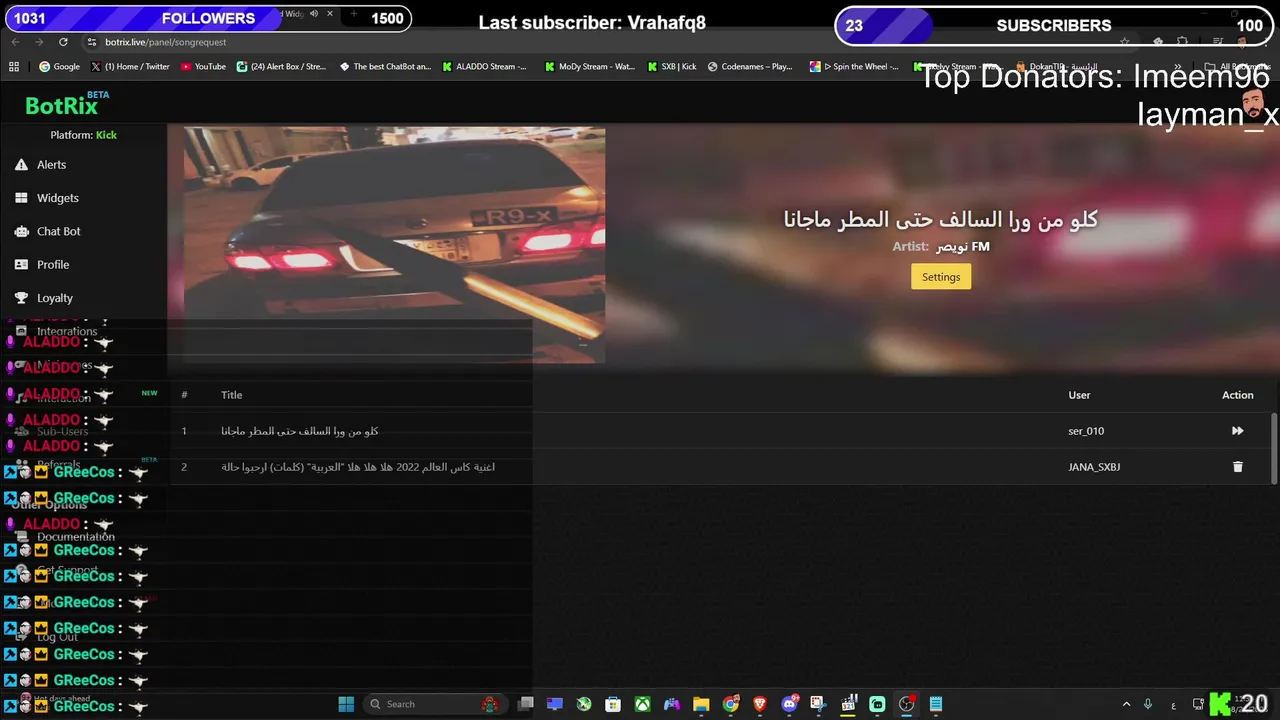Screen dimensions: 1280x720
Task: Open the Alert Box / Stre... bookmark
Action: [x=281, y=67]
